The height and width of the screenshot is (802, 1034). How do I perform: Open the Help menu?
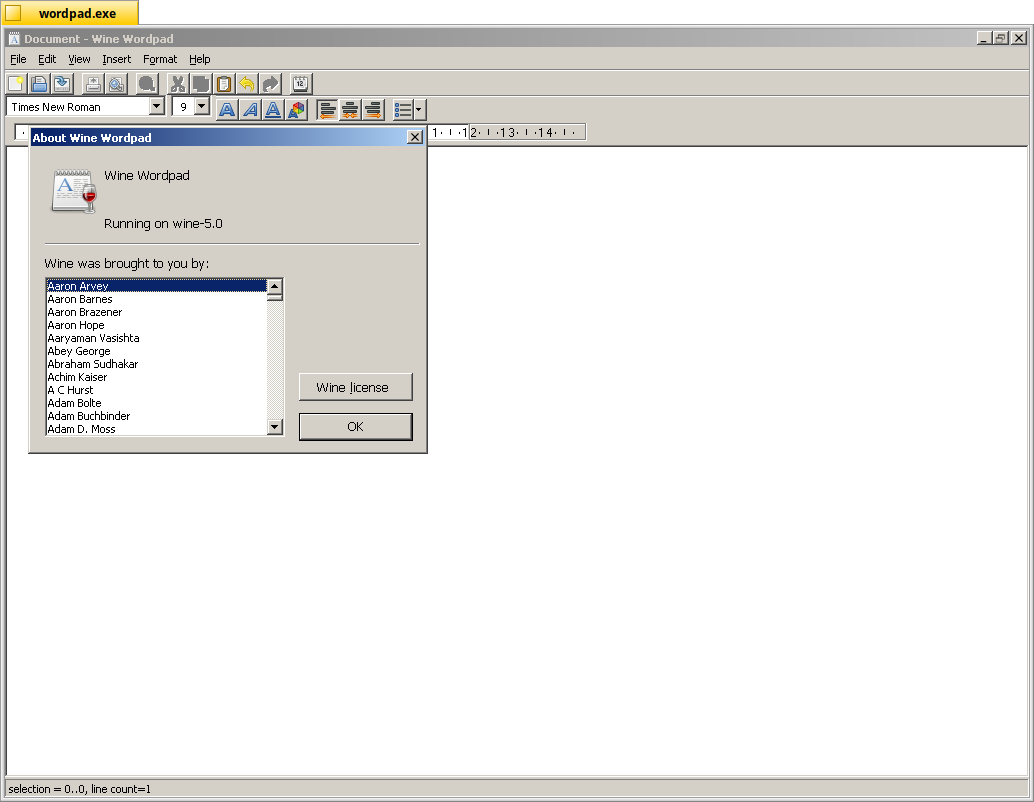(200, 59)
